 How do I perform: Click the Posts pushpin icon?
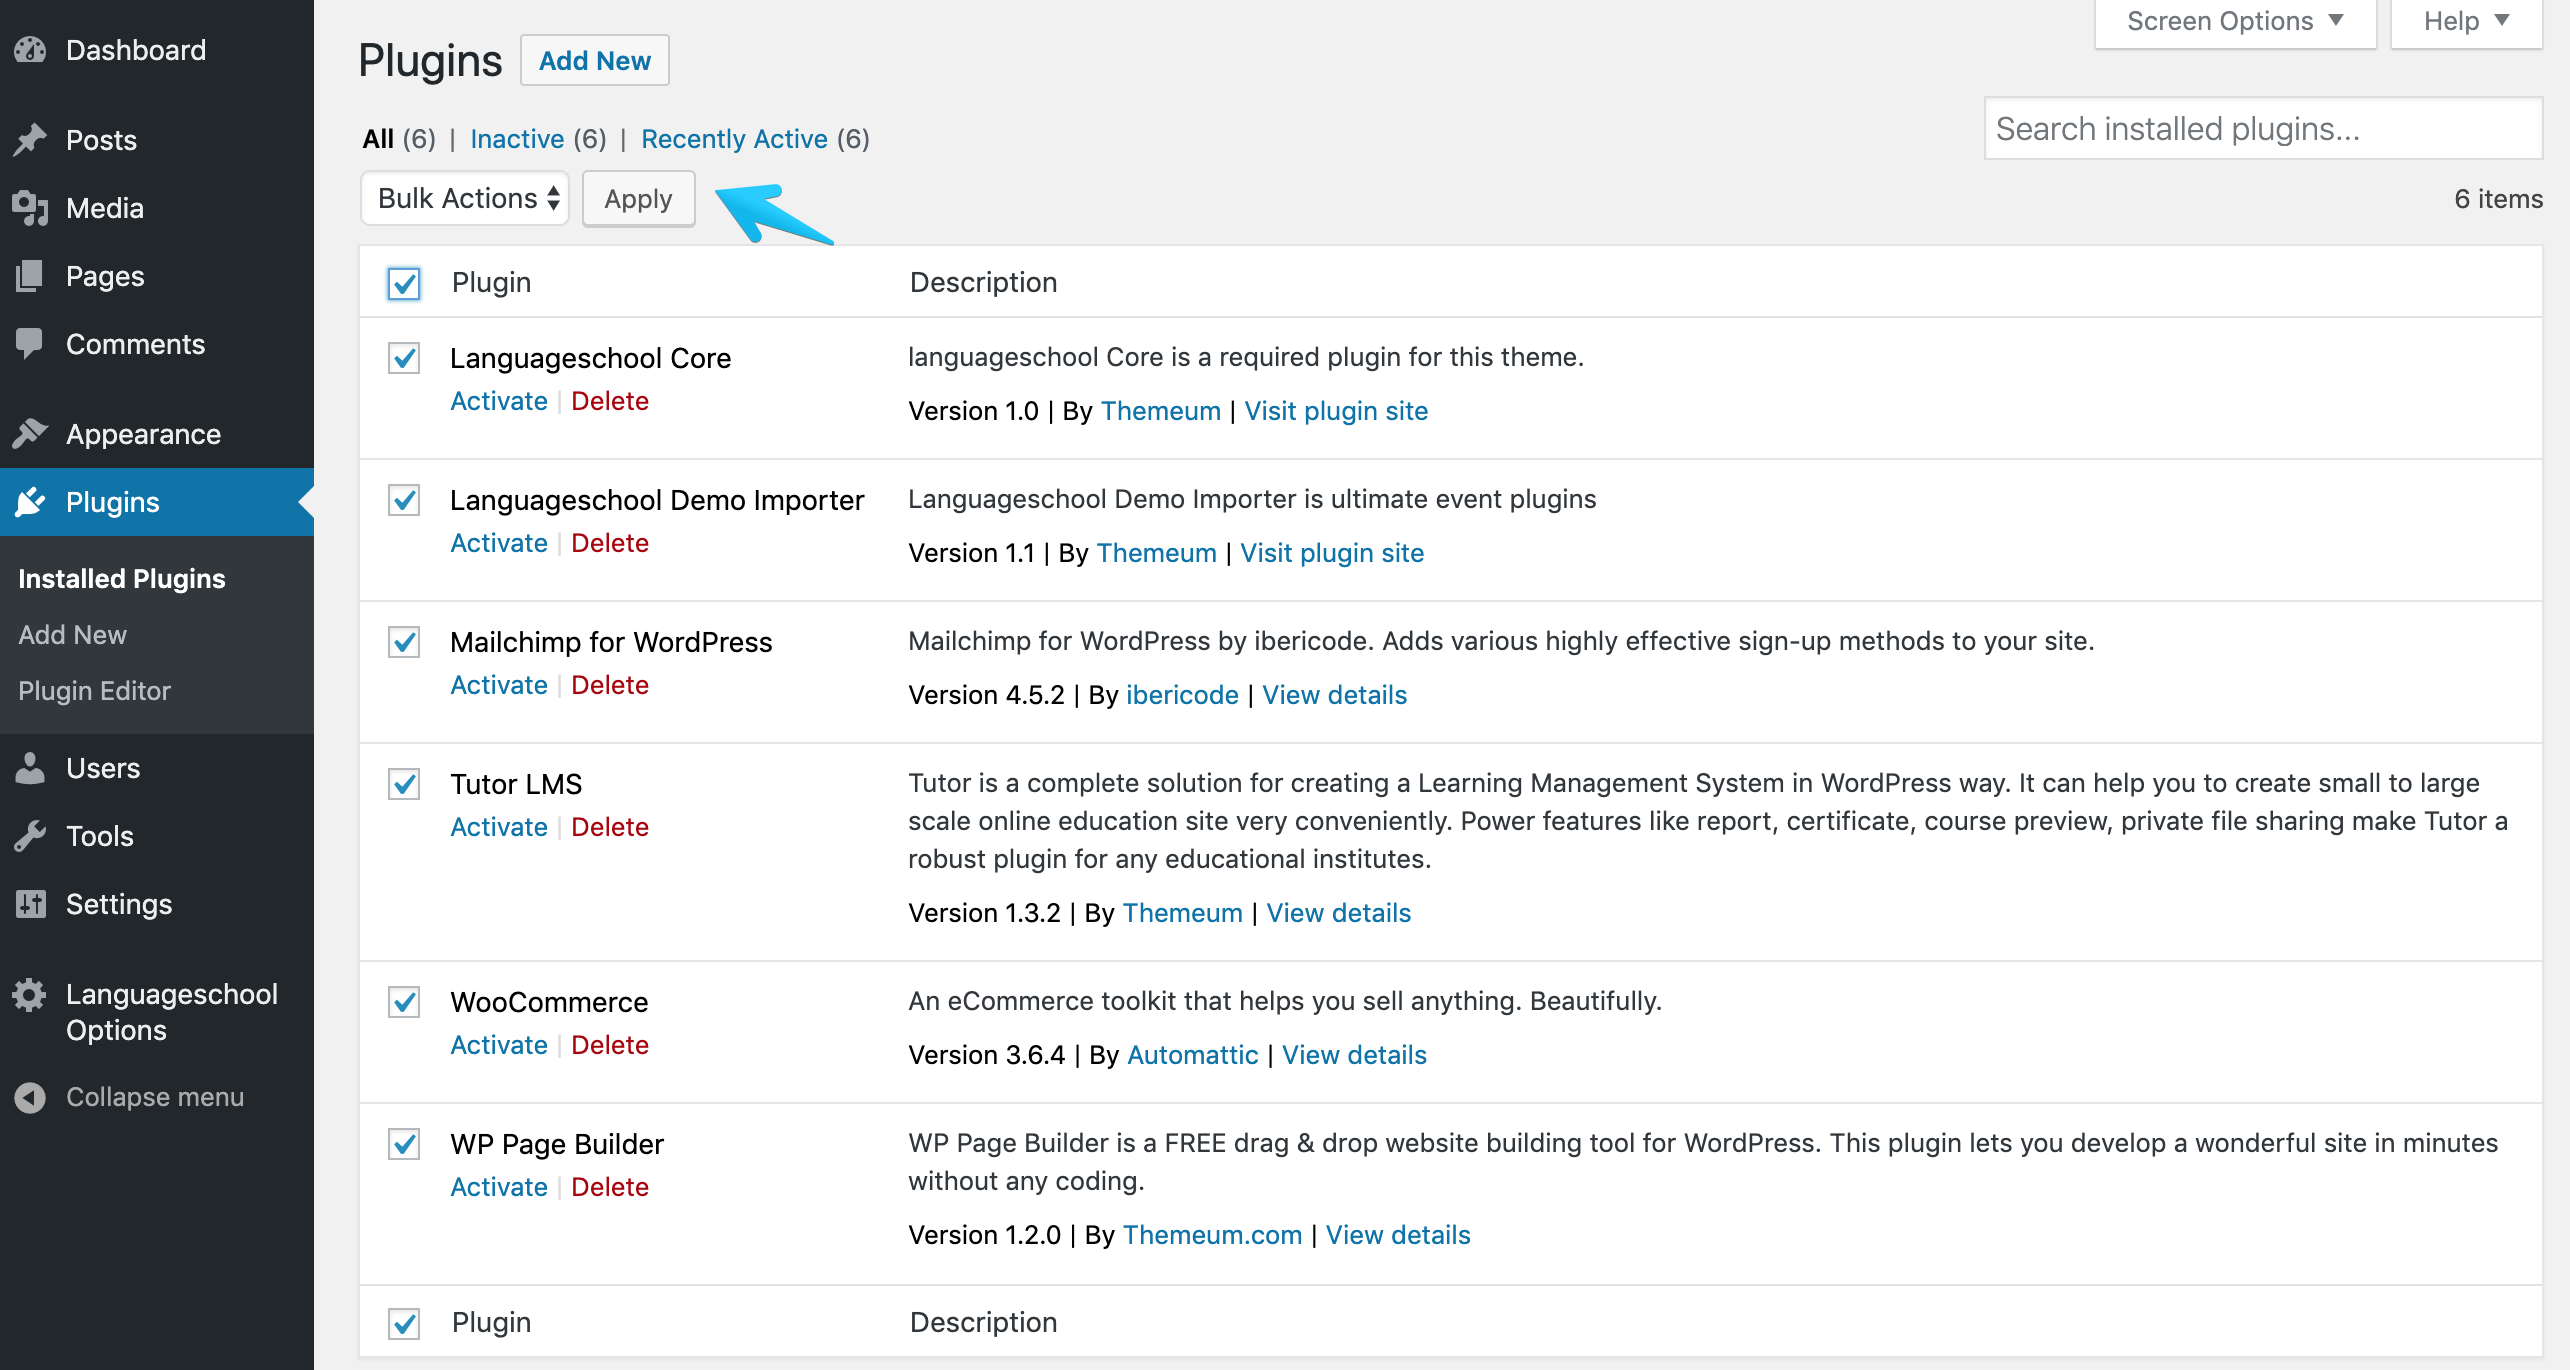click(x=31, y=140)
